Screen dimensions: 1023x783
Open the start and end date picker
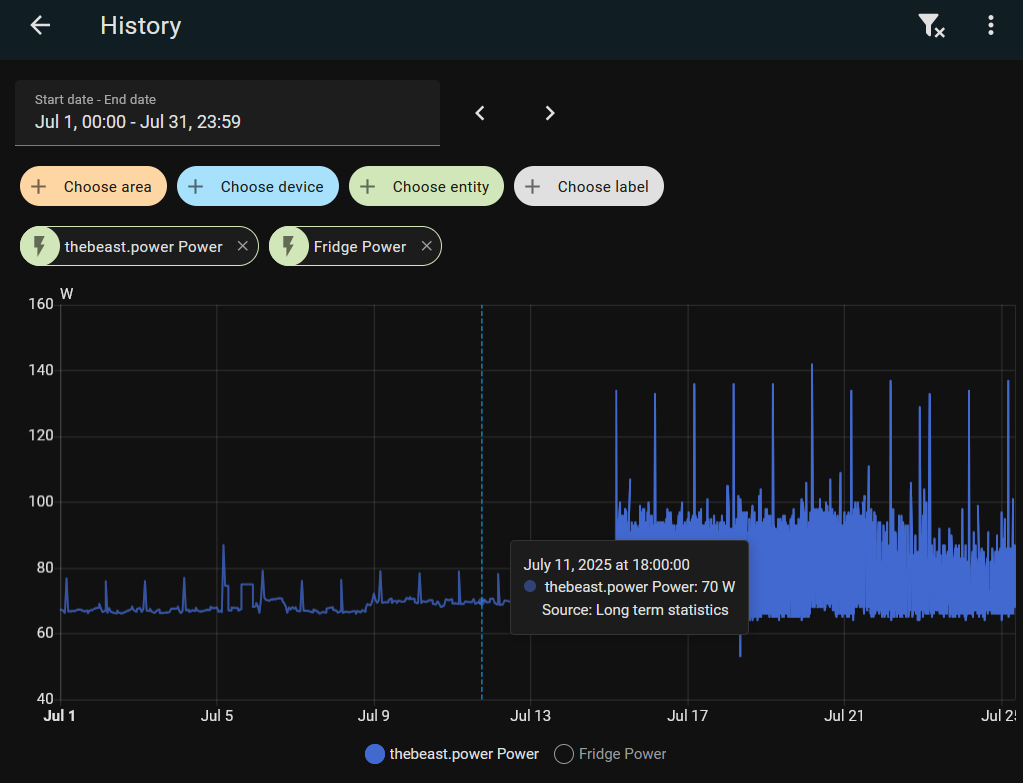coord(227,113)
